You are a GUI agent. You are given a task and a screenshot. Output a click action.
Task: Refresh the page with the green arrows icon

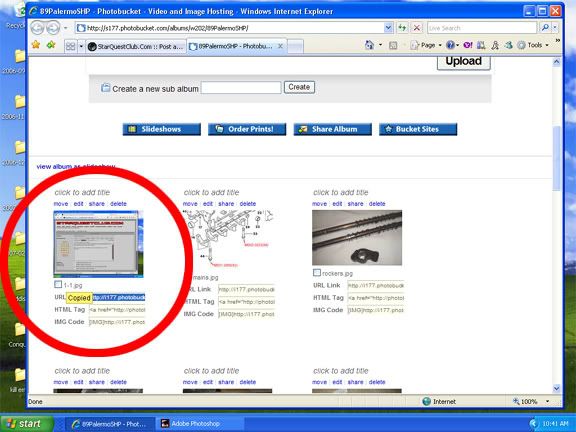pos(403,28)
